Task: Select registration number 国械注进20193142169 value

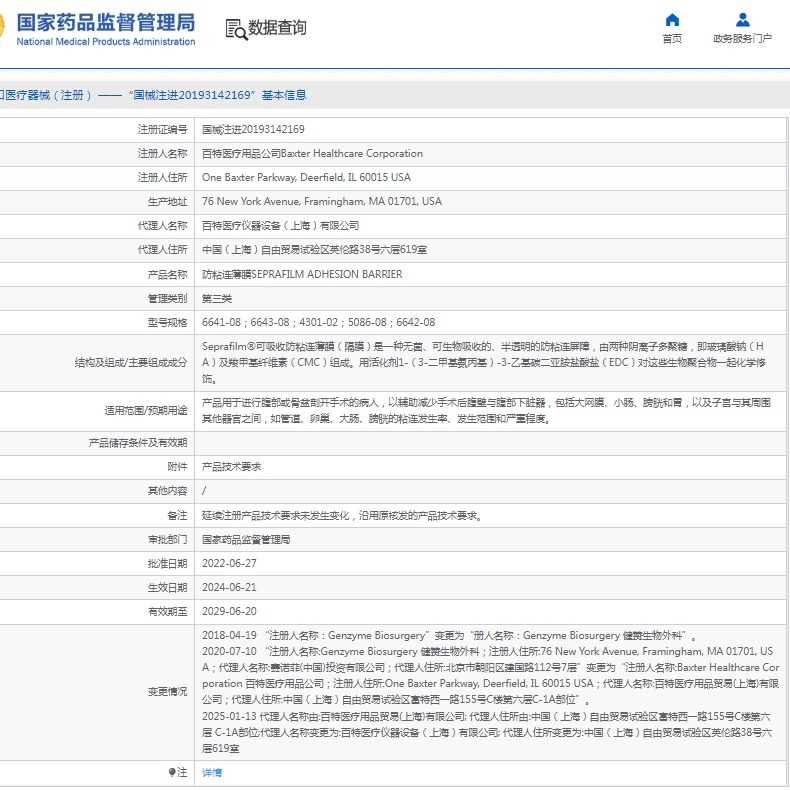Action: point(253,129)
